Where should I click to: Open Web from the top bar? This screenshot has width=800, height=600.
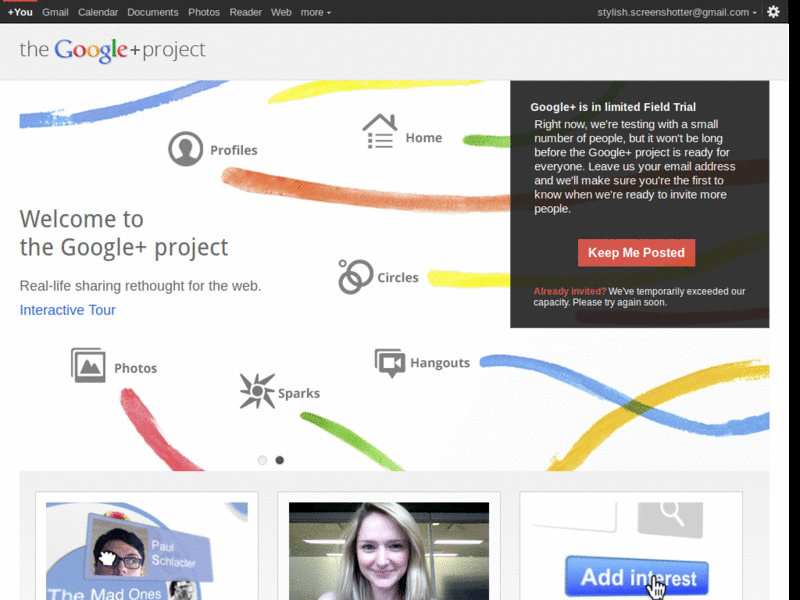tap(281, 12)
